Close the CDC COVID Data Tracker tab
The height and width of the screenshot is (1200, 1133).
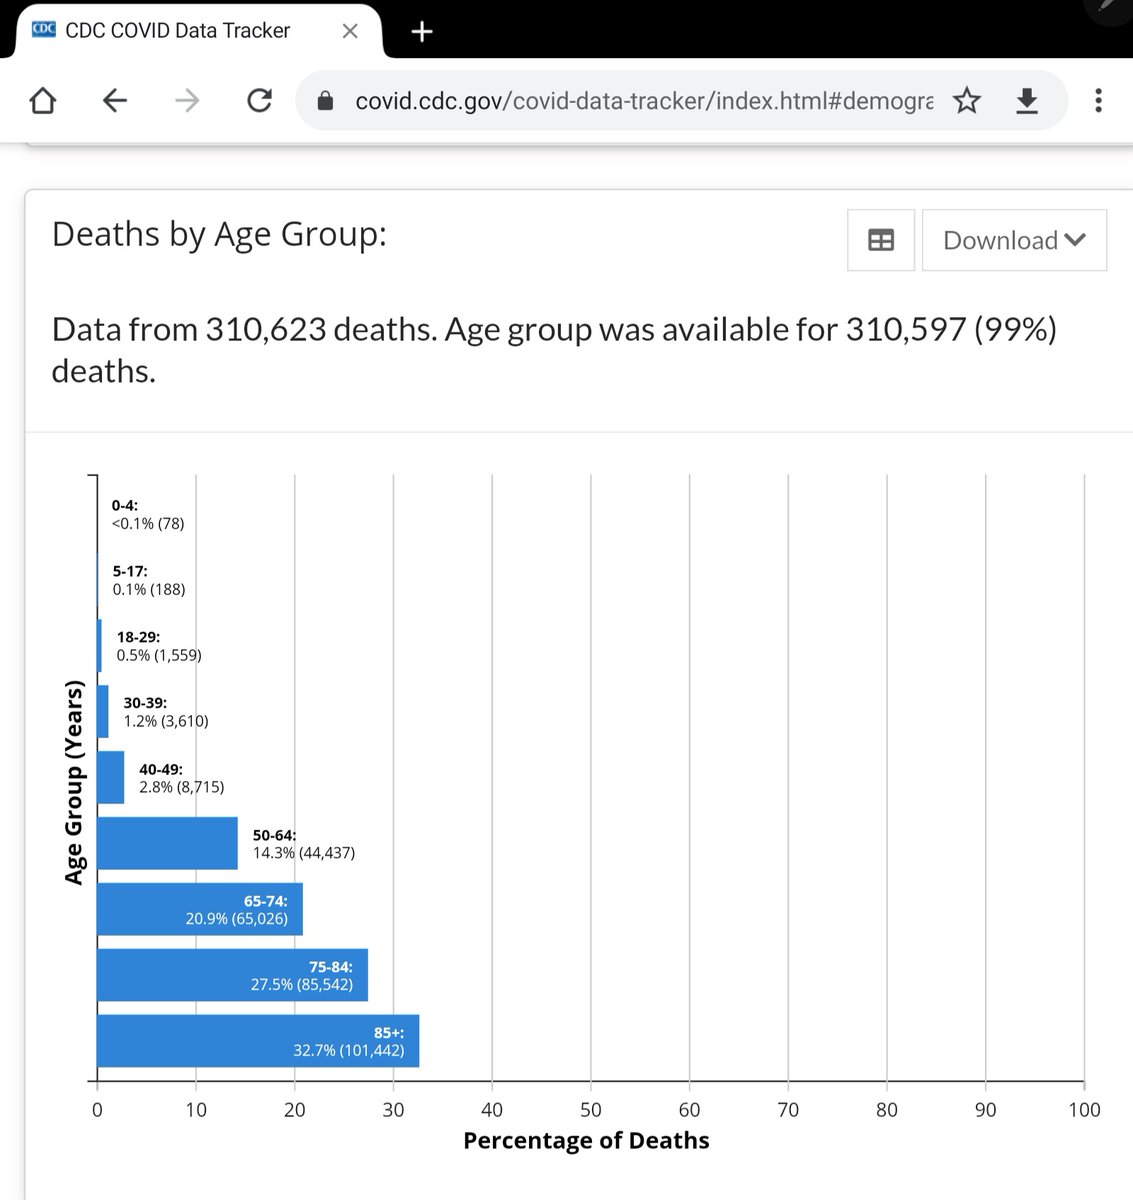(350, 31)
